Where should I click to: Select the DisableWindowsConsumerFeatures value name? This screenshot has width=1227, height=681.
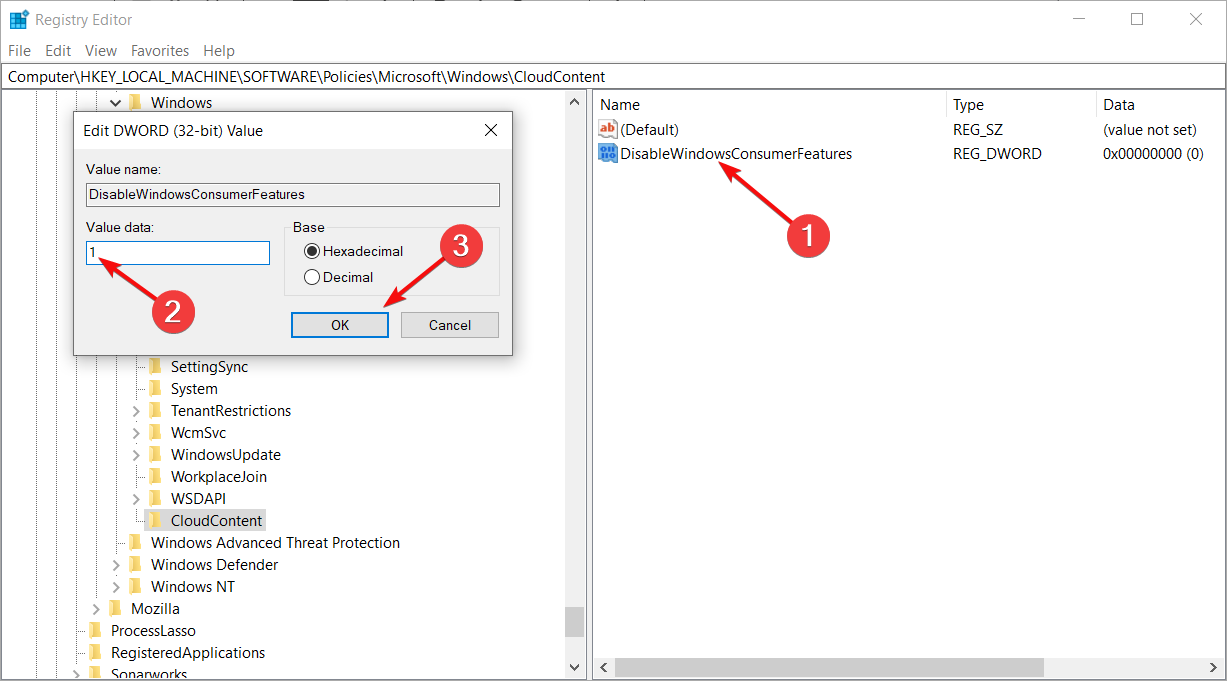[x=736, y=153]
